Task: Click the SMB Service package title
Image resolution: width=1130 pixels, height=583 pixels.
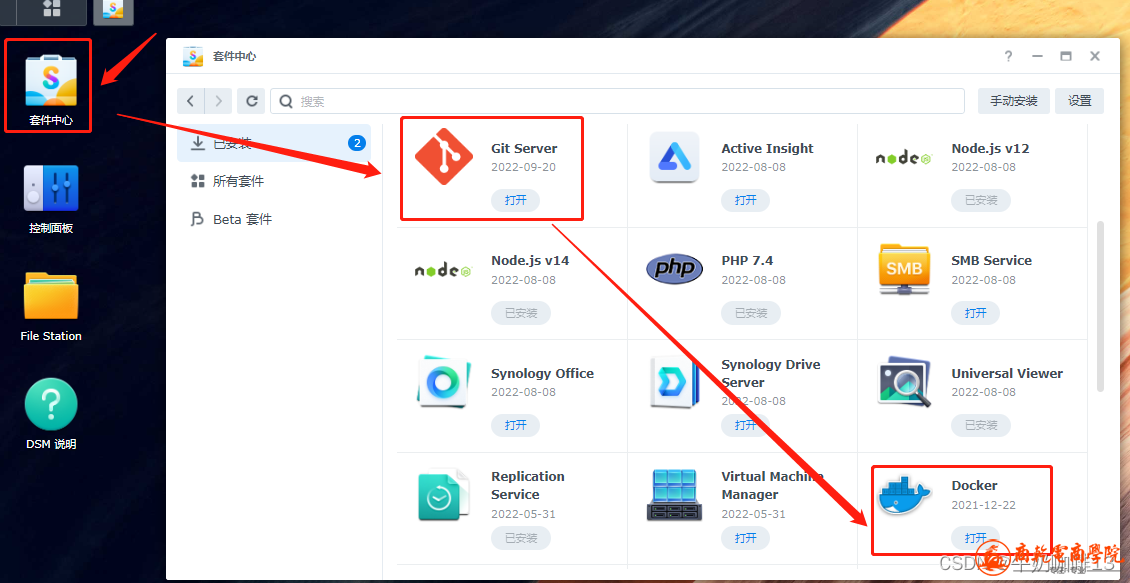Action: point(991,260)
